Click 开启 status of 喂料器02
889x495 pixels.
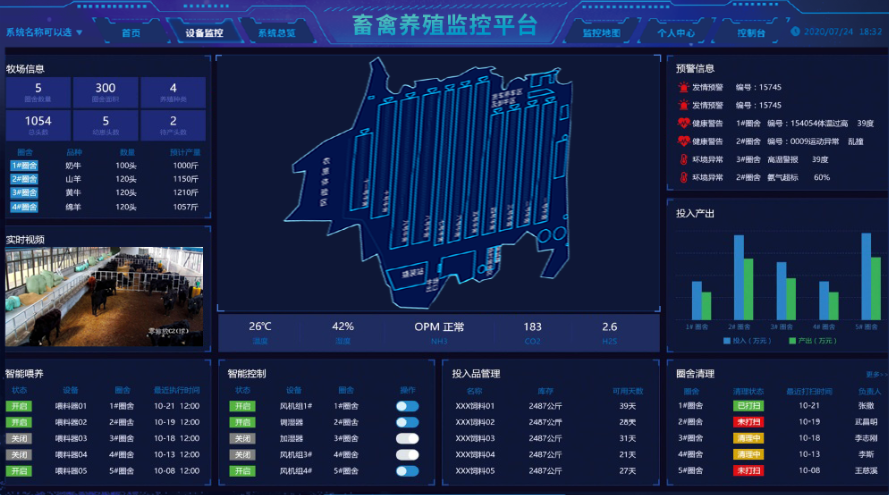(19, 422)
